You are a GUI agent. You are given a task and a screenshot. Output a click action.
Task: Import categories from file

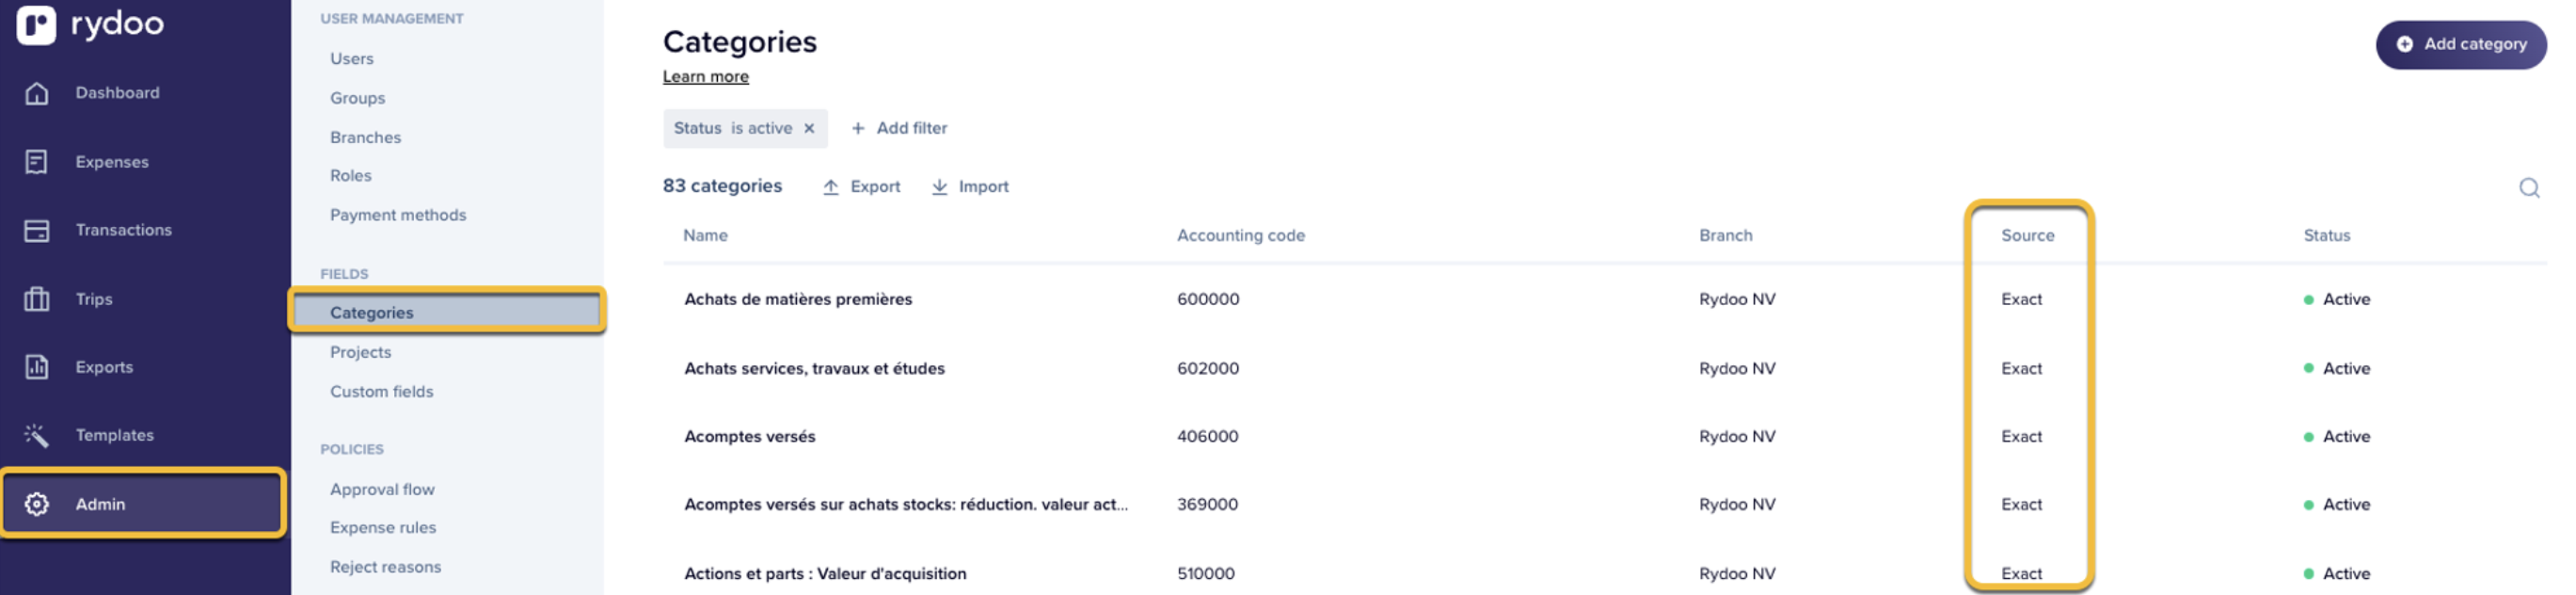pyautogui.click(x=970, y=187)
